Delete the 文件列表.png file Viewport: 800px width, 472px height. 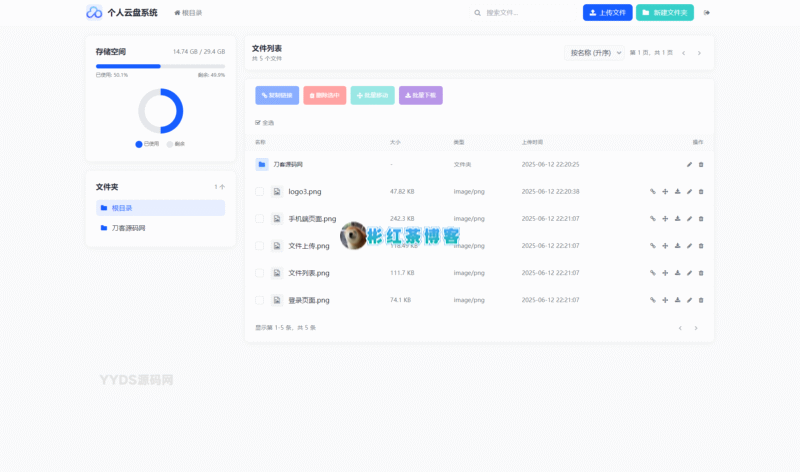(x=701, y=272)
